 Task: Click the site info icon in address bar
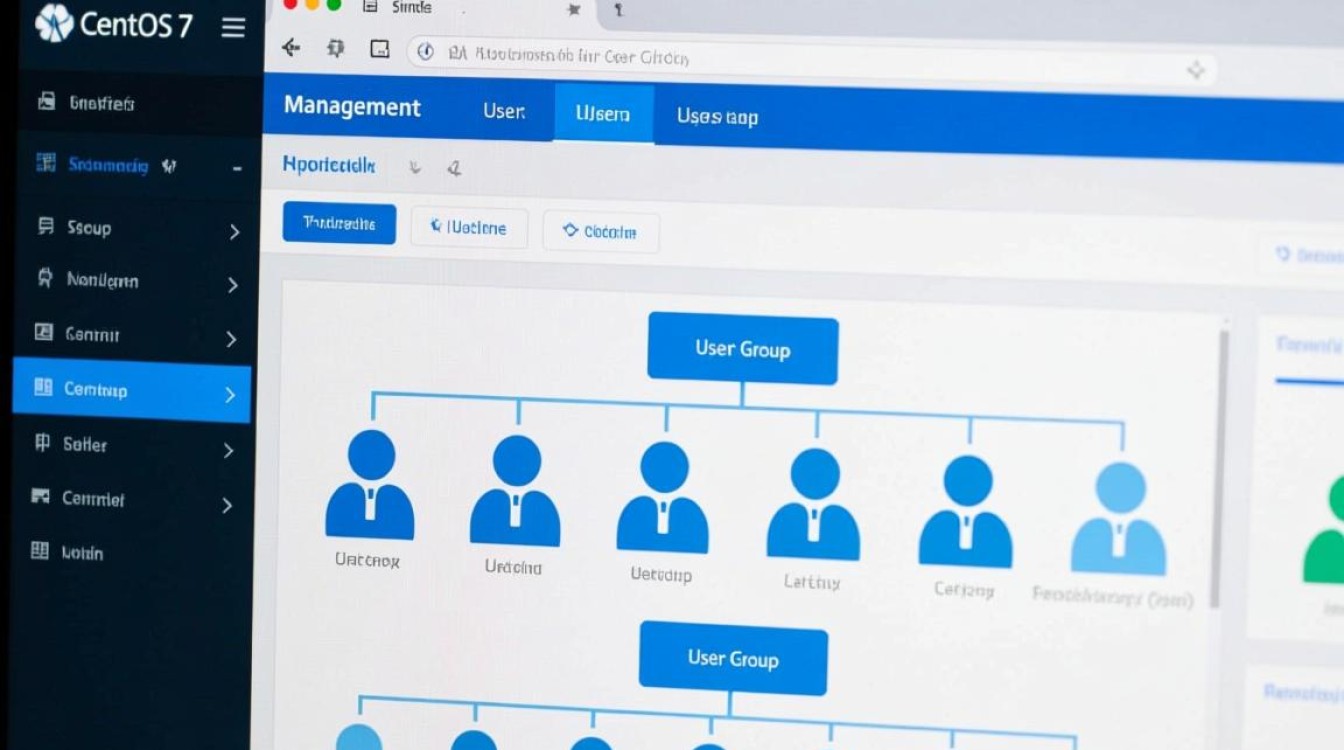[x=425, y=53]
